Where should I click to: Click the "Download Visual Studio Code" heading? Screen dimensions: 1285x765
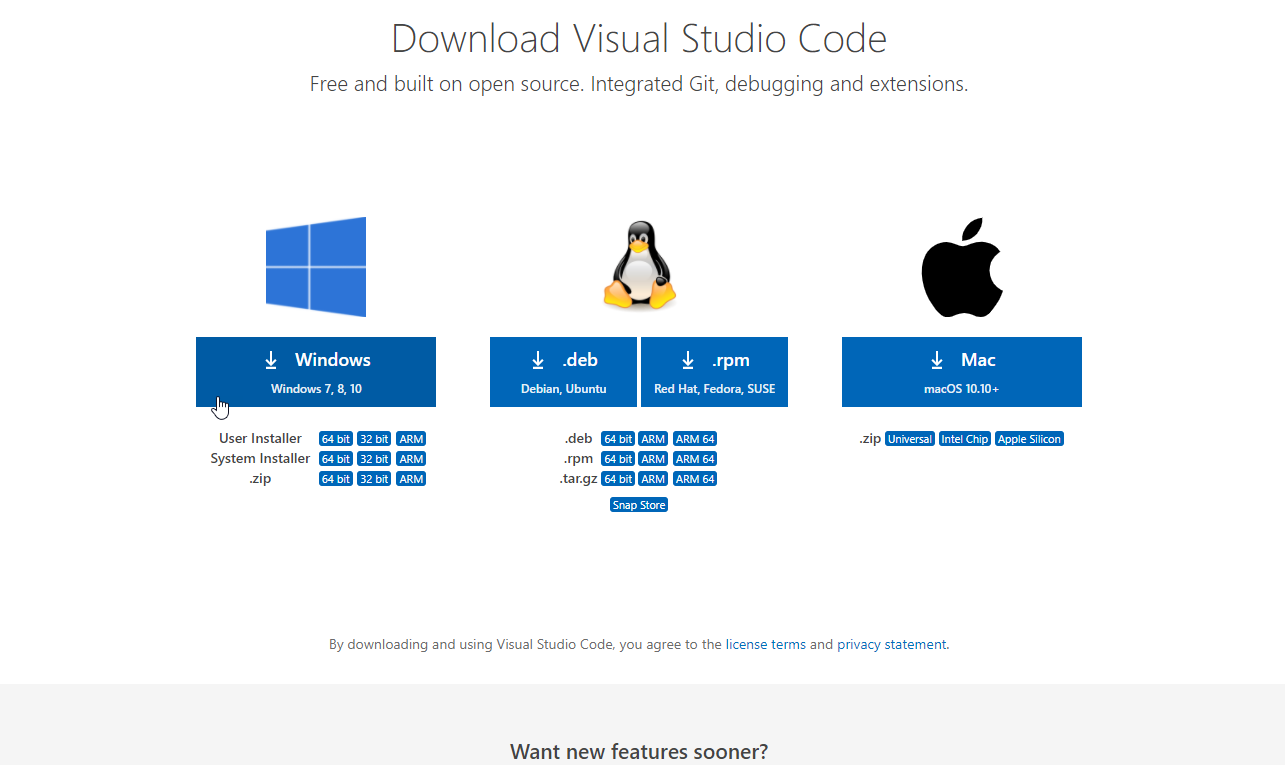click(639, 39)
